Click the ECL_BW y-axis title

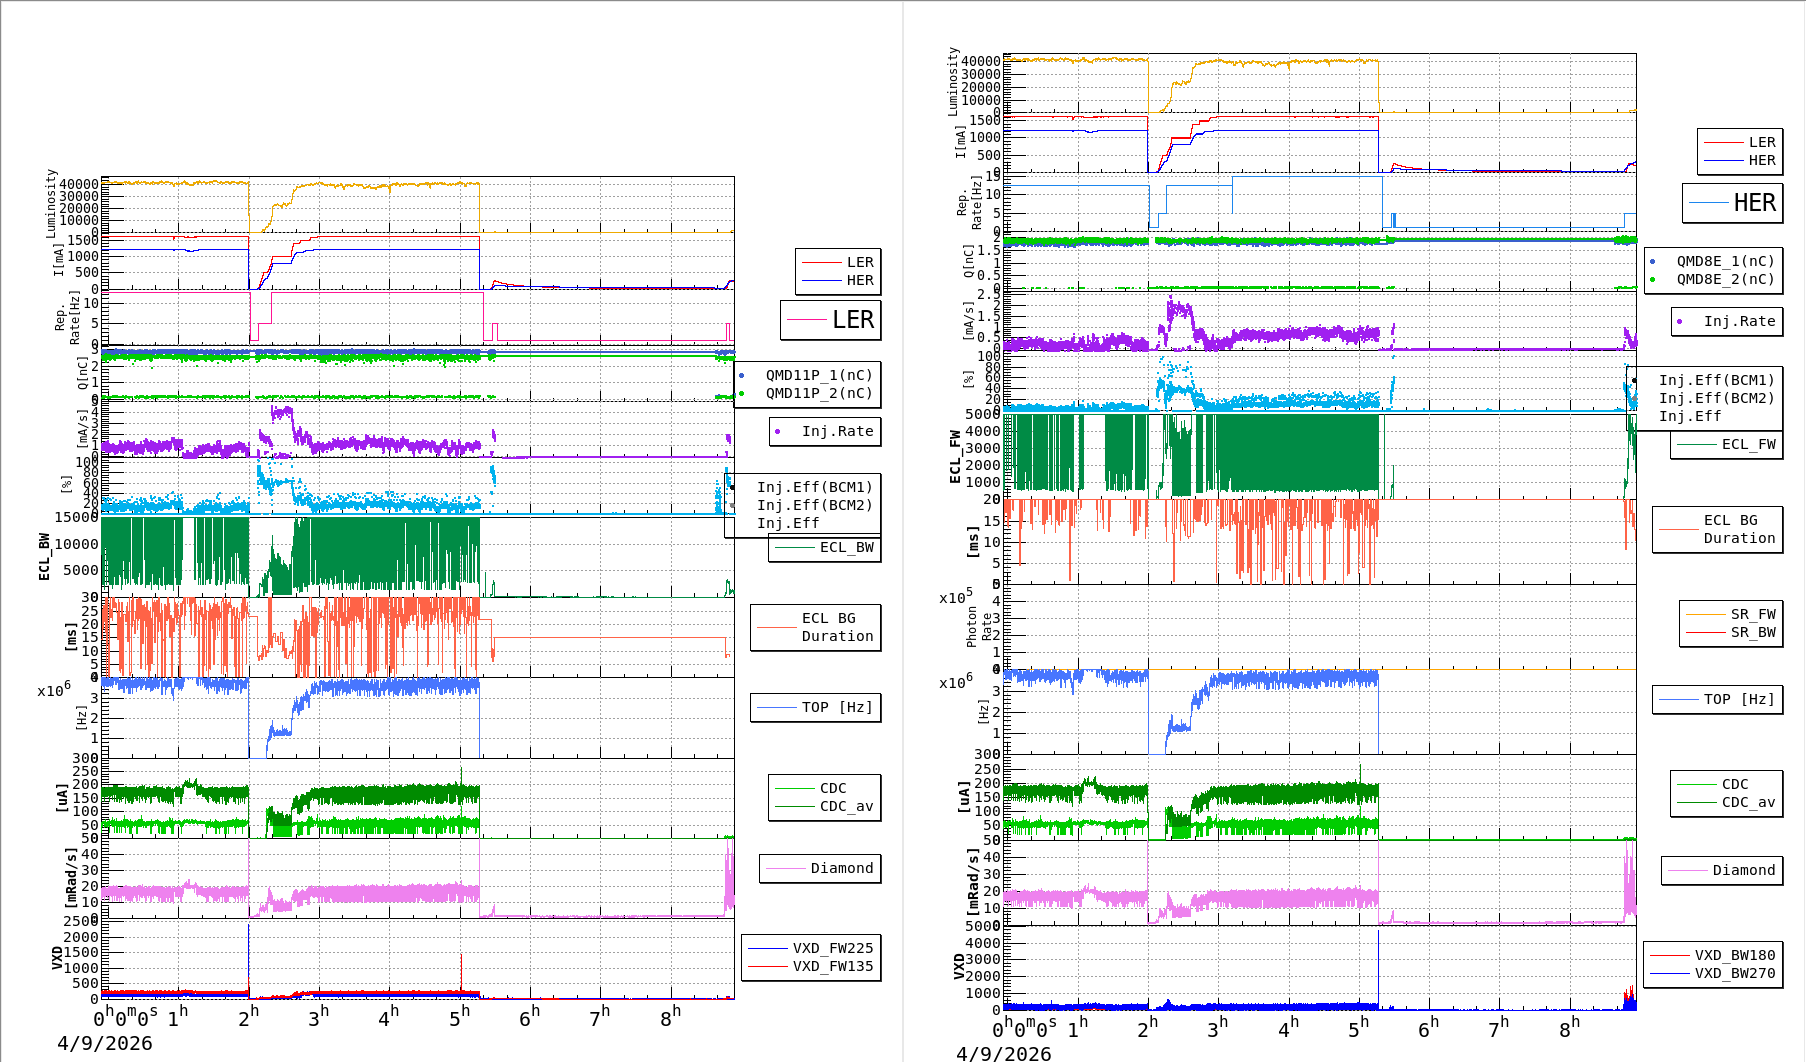coord(44,557)
